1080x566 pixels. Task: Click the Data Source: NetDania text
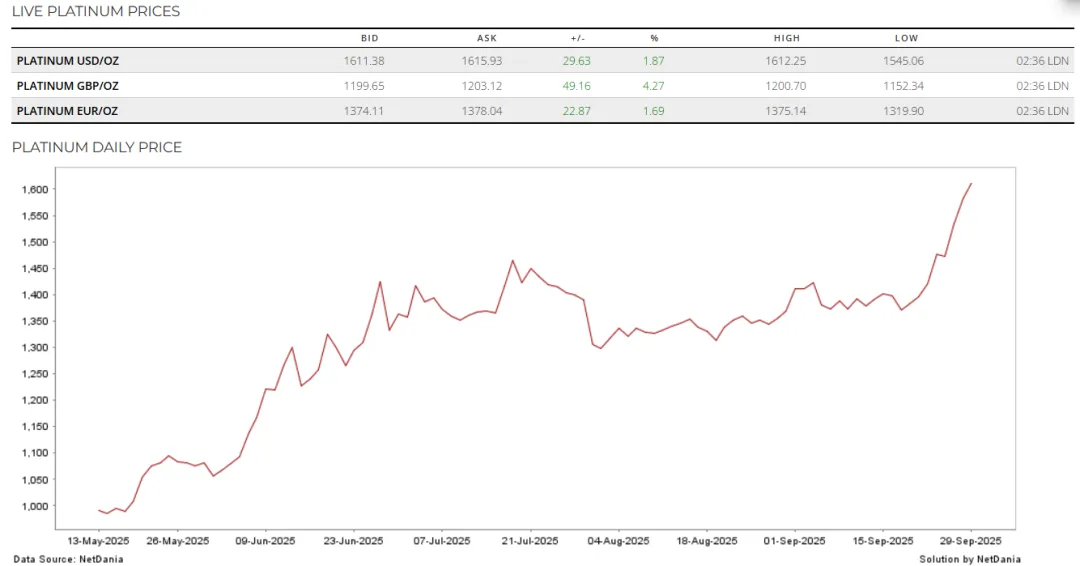click(x=68, y=559)
